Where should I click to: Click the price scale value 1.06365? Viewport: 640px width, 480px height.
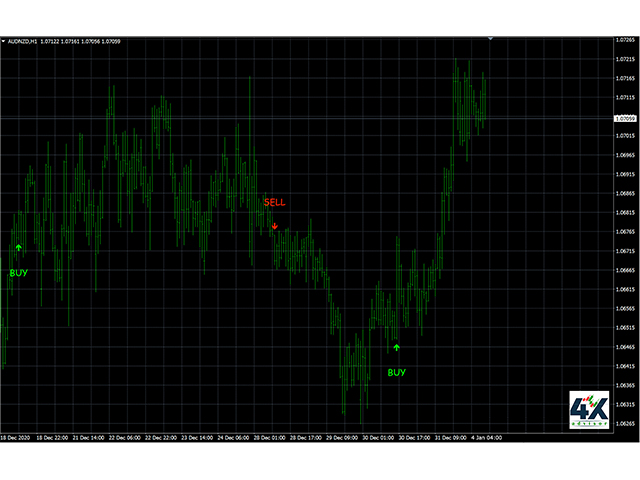(x=625, y=385)
